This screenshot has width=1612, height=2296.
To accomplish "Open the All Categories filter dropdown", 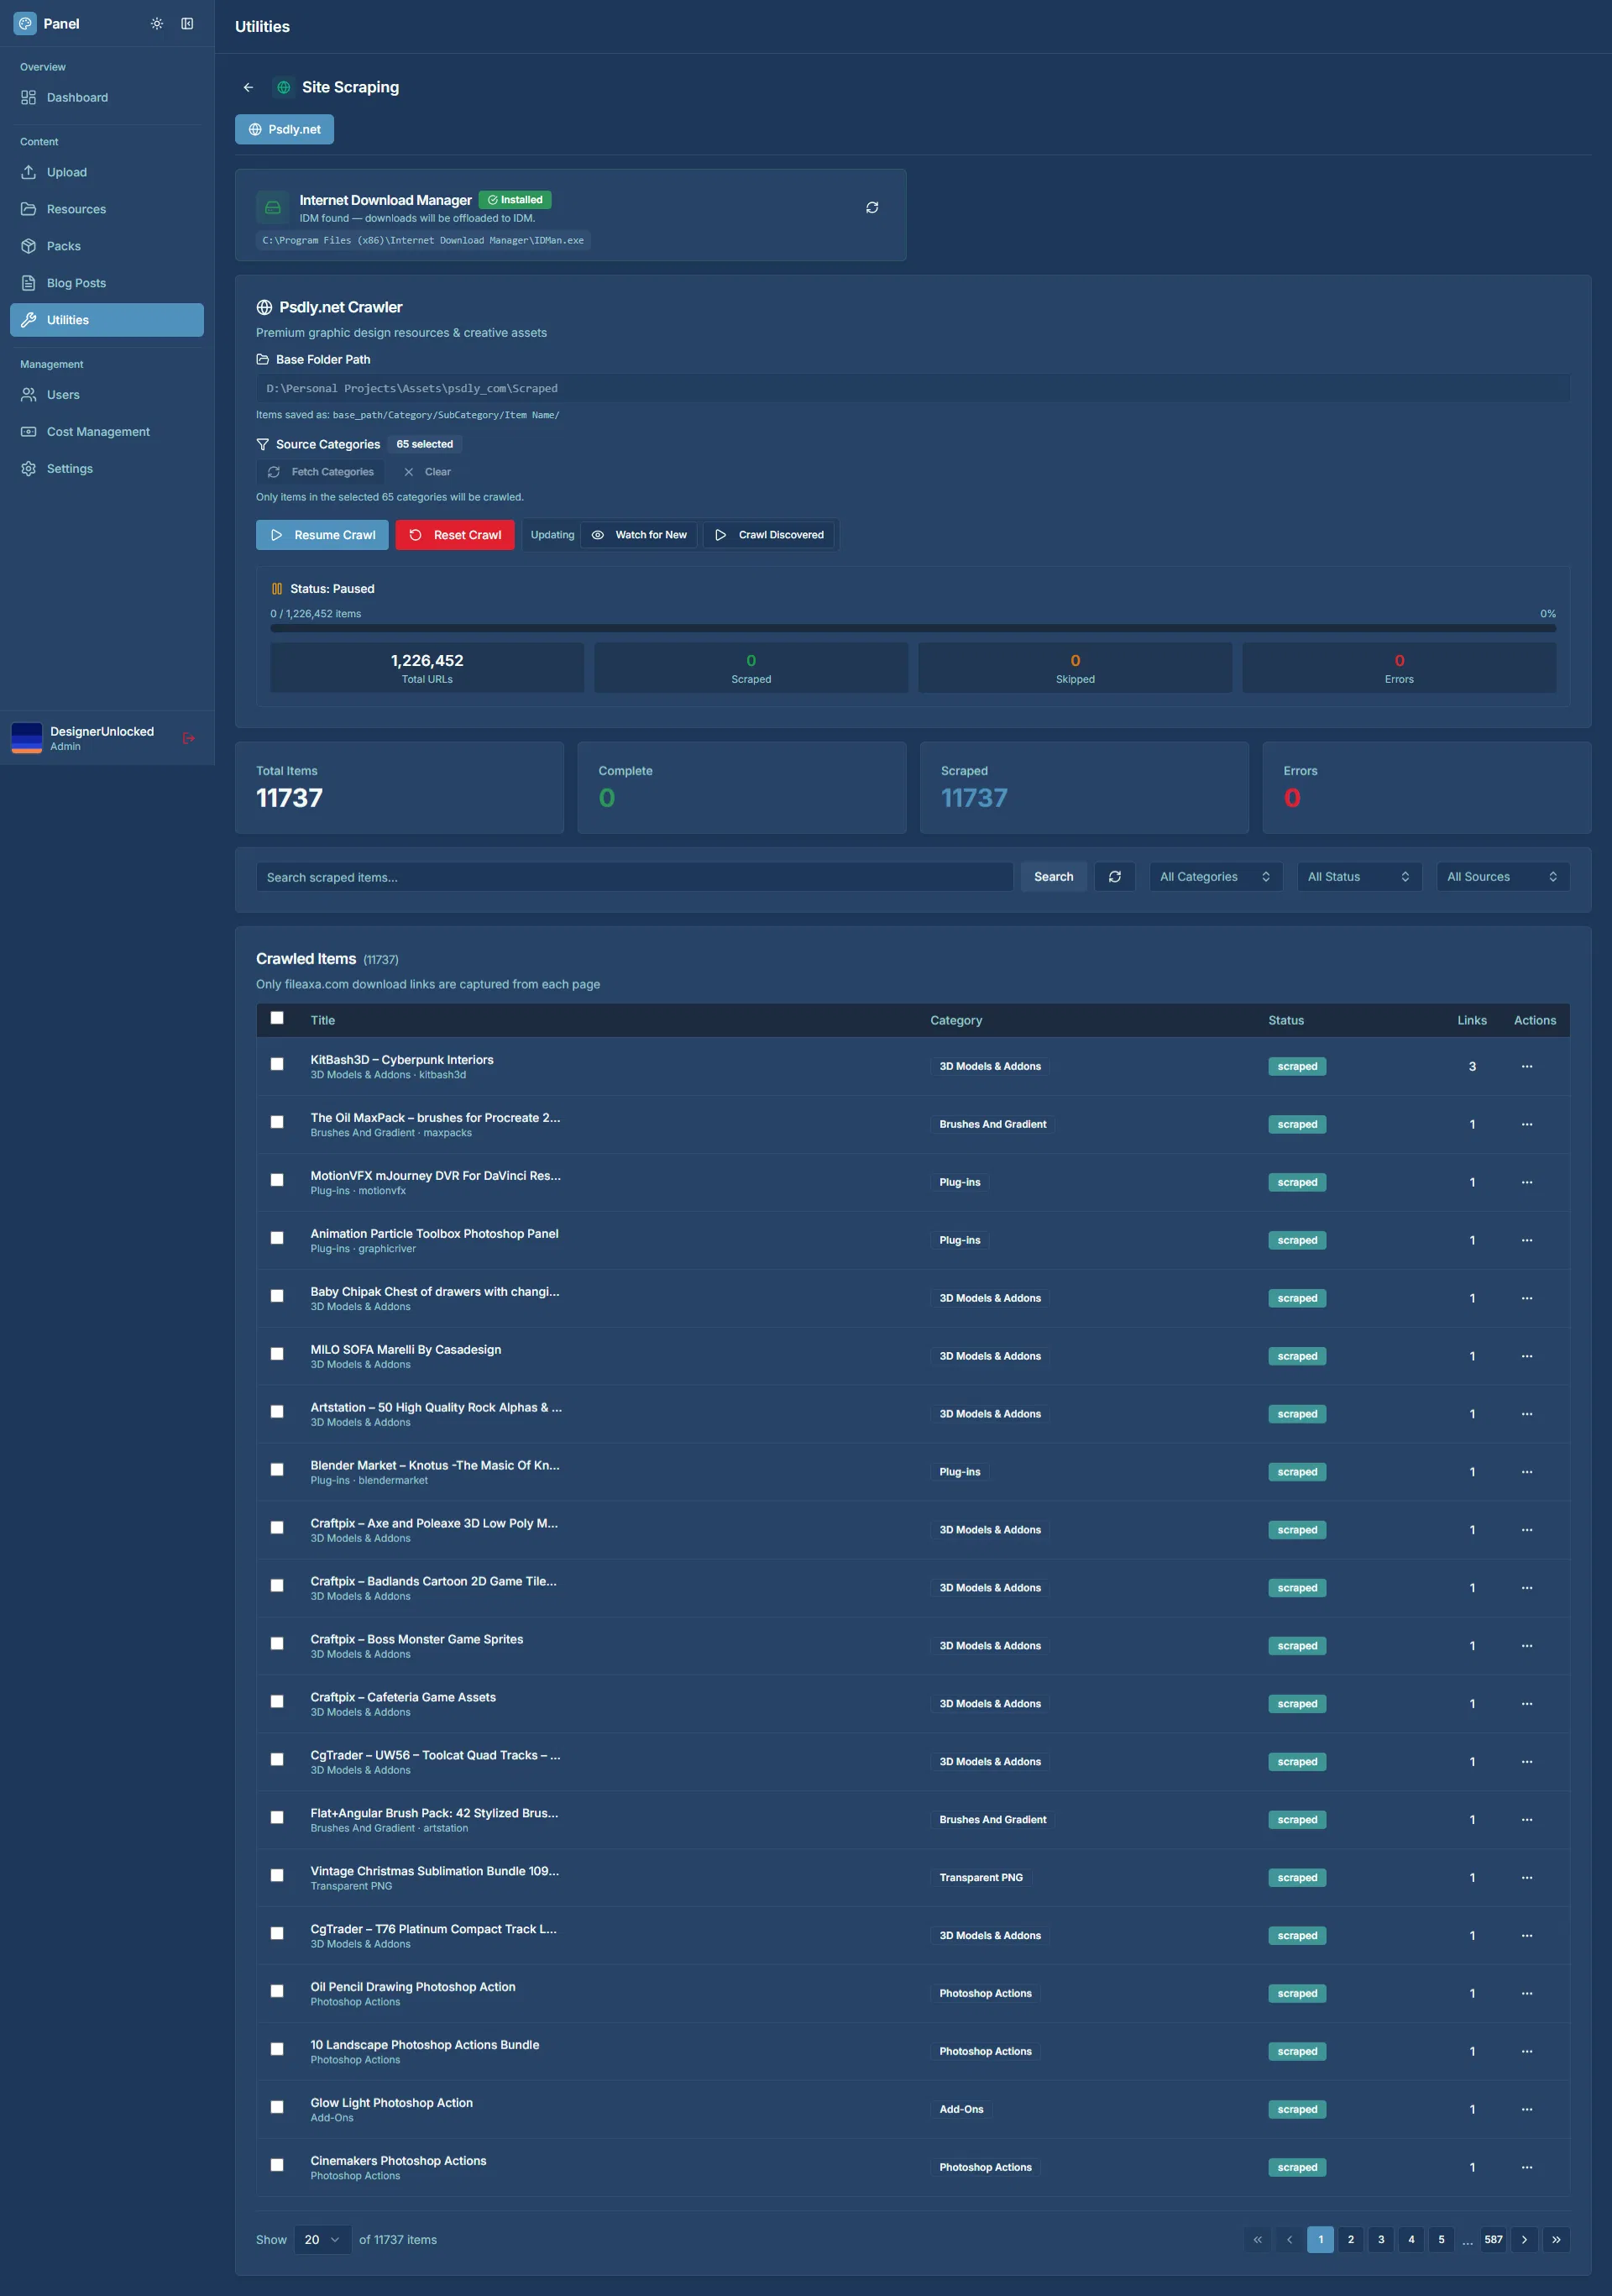I will pyautogui.click(x=1215, y=876).
